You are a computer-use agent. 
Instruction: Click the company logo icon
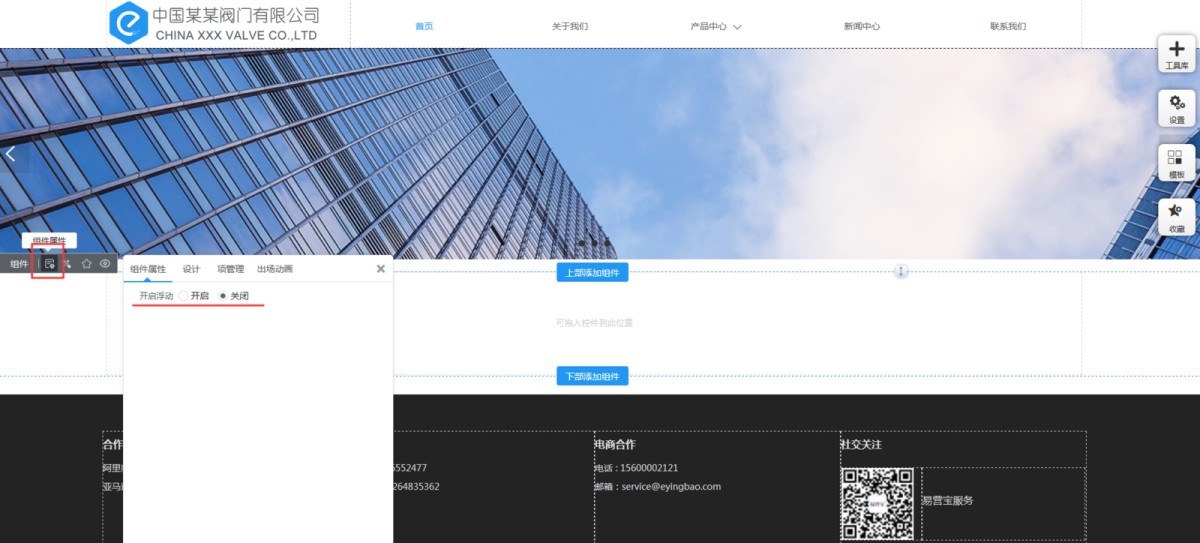point(128,23)
